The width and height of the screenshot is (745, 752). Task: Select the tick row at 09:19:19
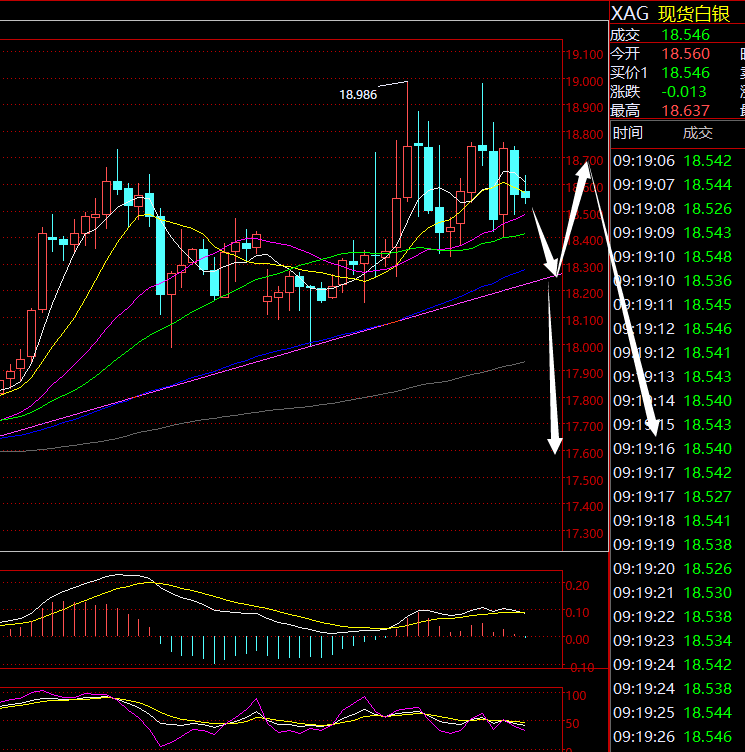click(x=673, y=544)
